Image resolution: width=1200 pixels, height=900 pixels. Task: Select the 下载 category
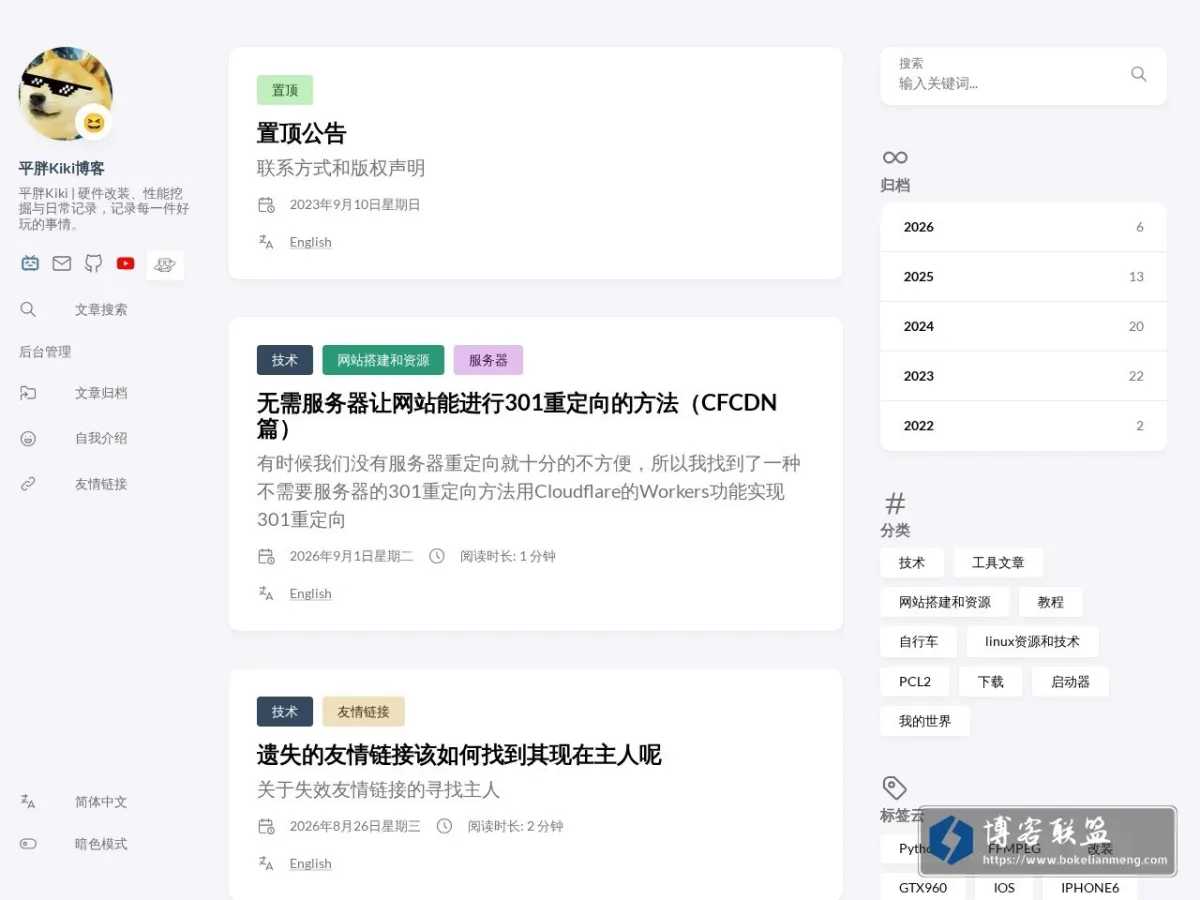click(991, 682)
